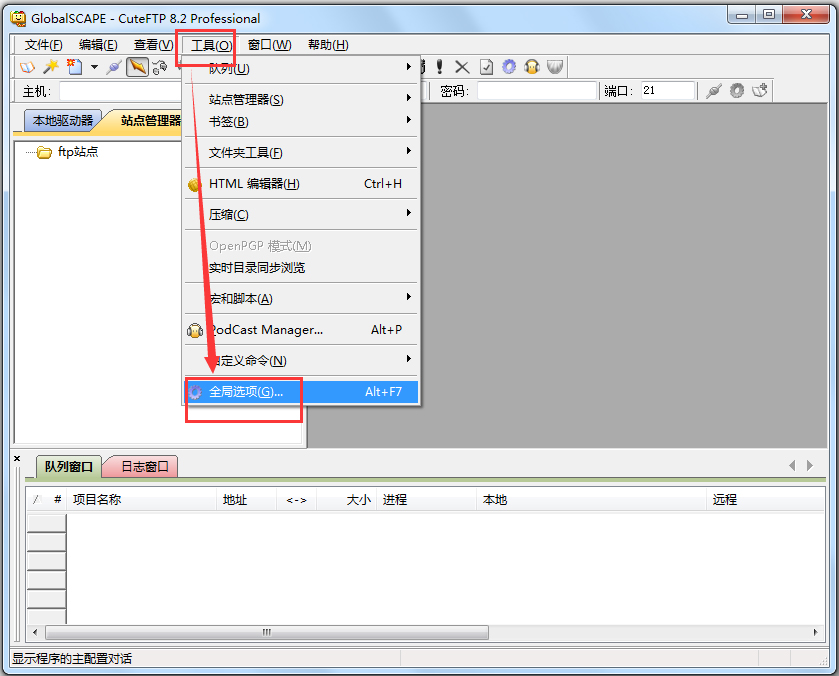
Task: Click the connect plug icon beside port field
Action: [x=713, y=91]
